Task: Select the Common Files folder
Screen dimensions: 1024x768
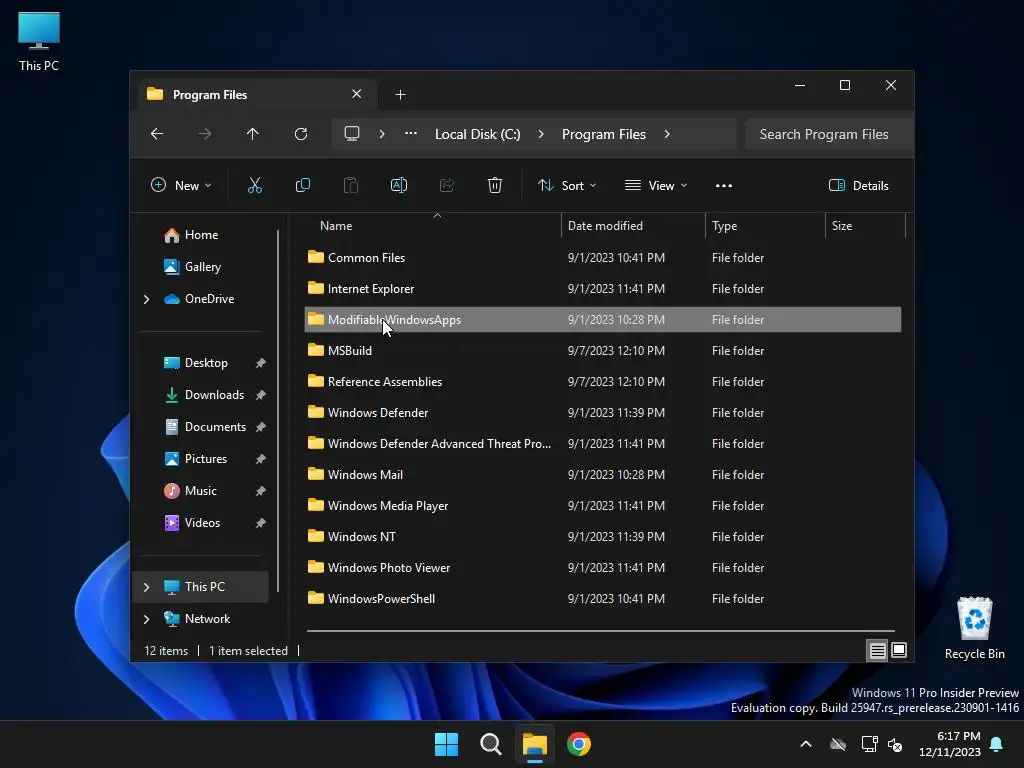Action: tap(603, 258)
